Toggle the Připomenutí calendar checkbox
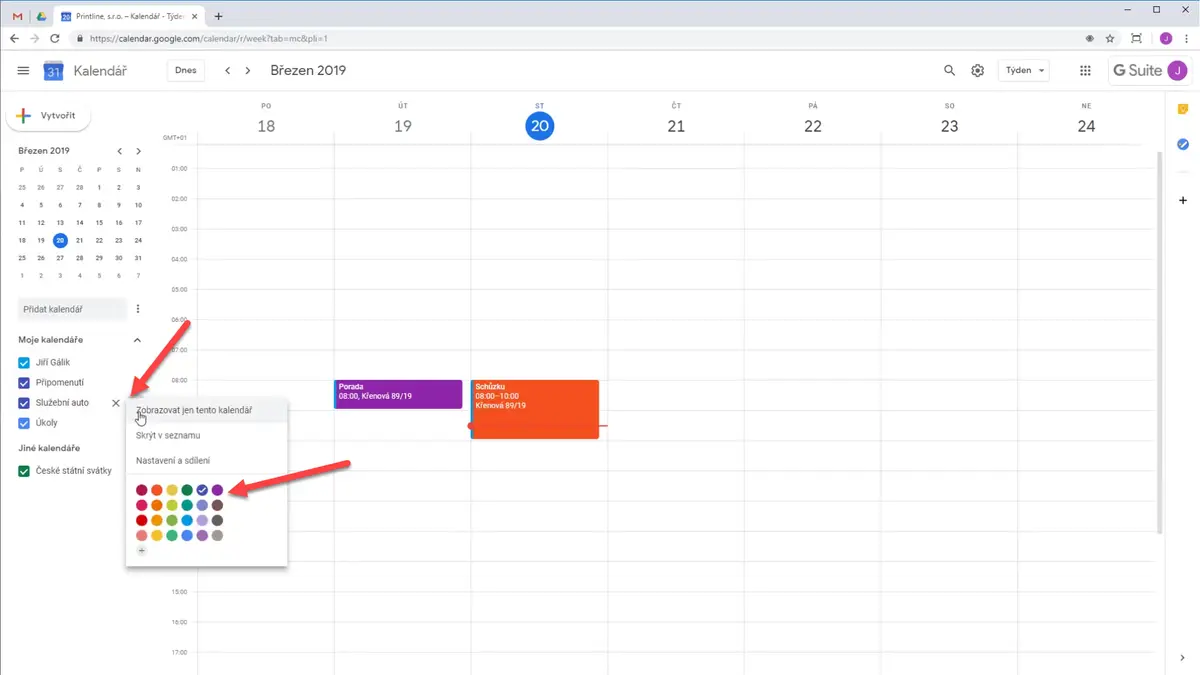This screenshot has height=675, width=1200. (x=24, y=383)
